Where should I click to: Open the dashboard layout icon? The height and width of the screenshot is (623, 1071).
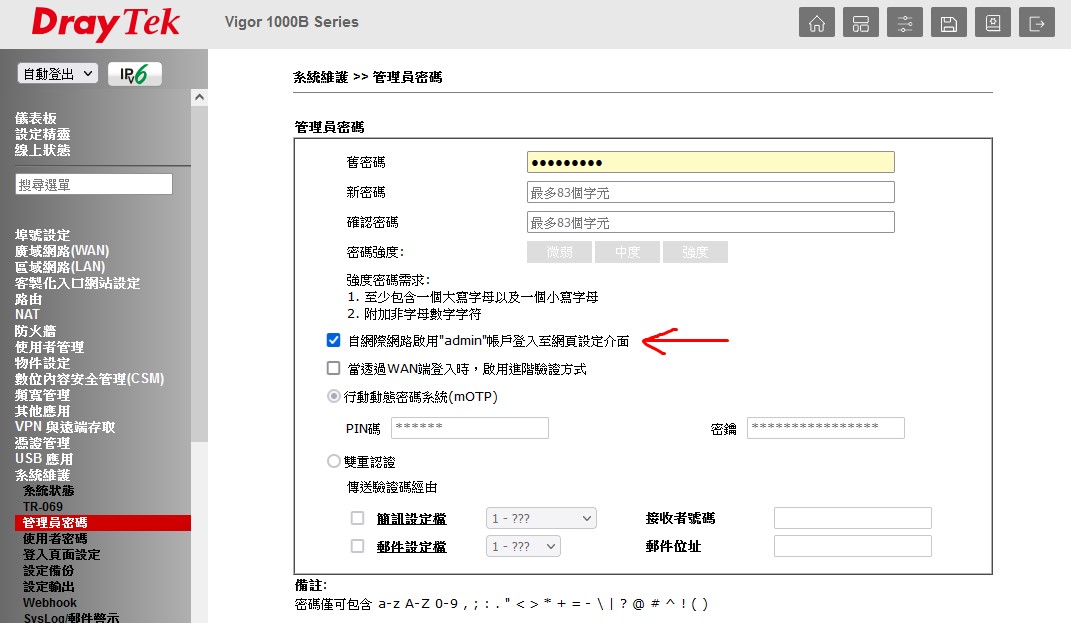coord(861,24)
